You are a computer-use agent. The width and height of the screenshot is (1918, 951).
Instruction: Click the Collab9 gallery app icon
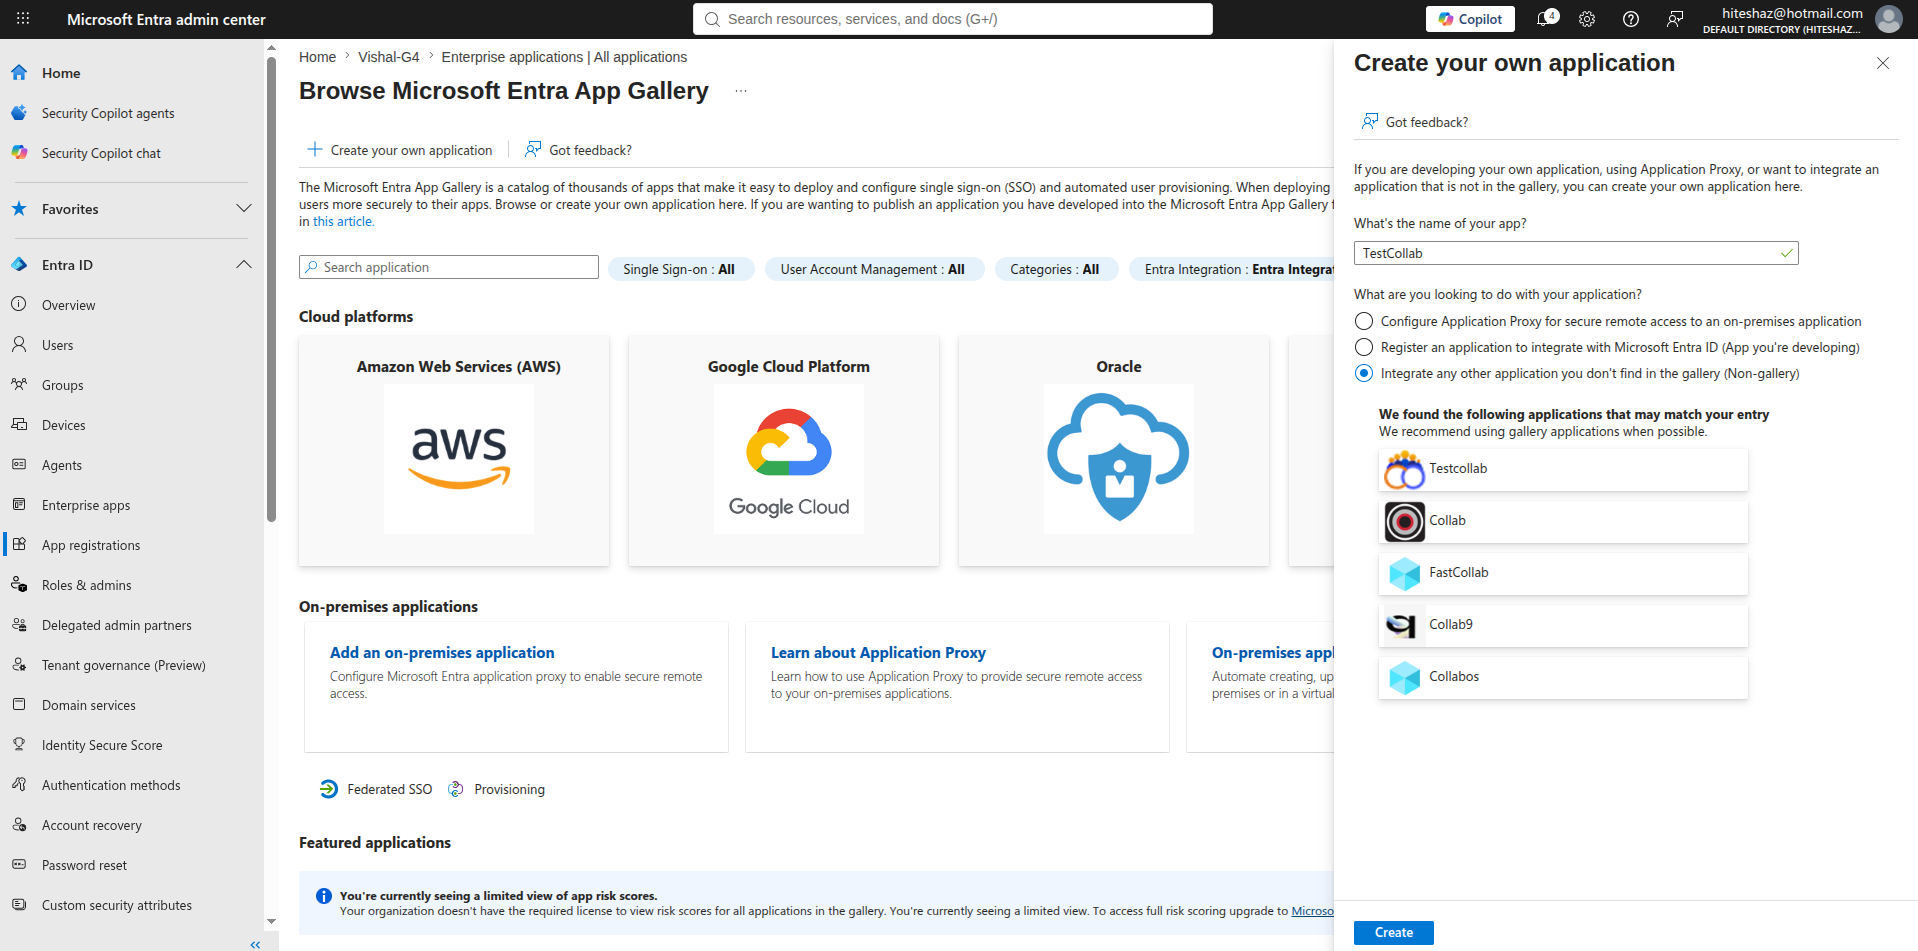click(1404, 625)
